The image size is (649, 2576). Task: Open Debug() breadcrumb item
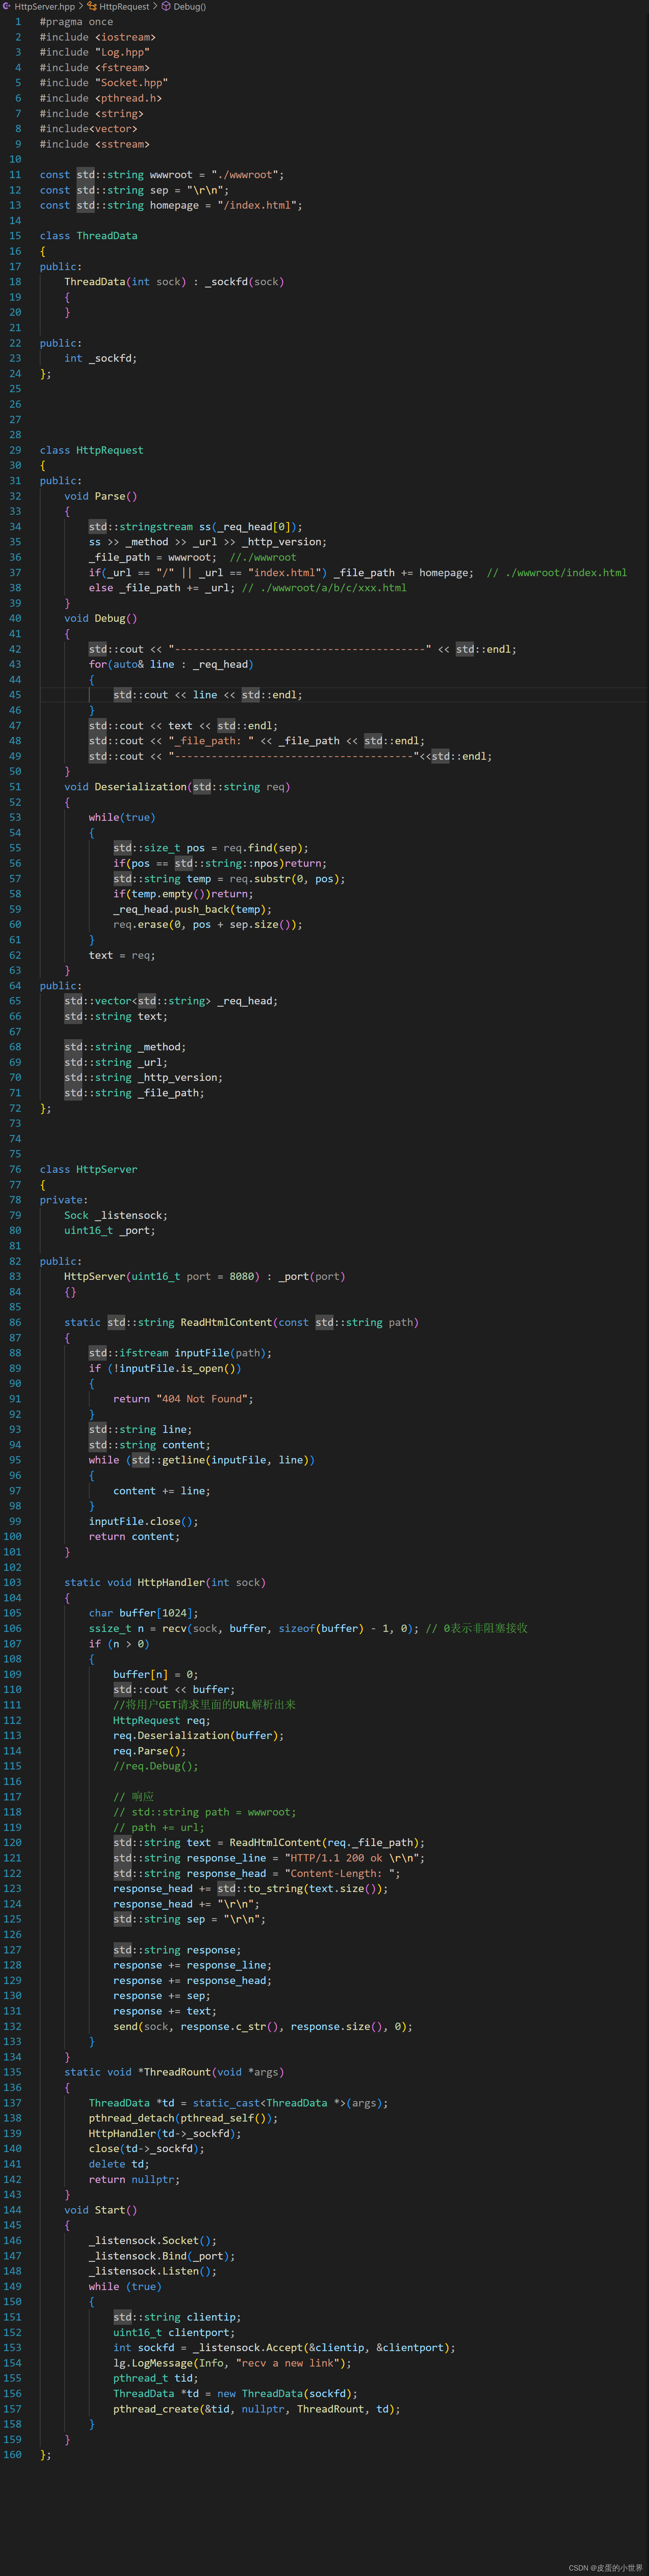[190, 6]
